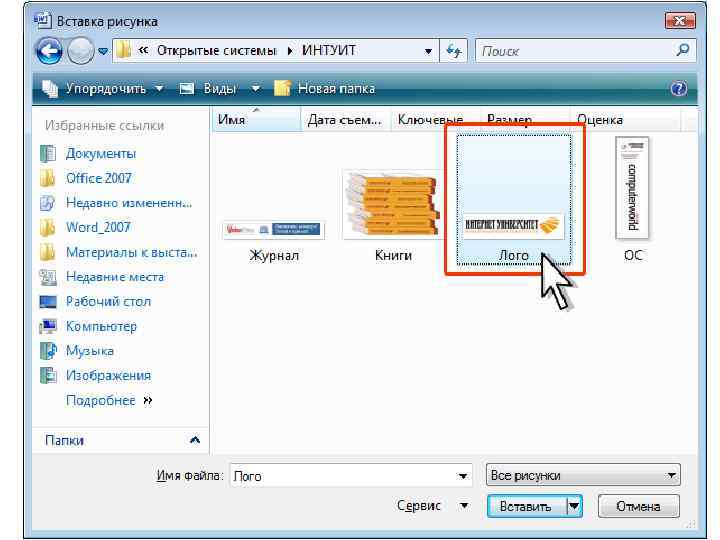The height and width of the screenshot is (540, 720).
Task: Sort by the Имя column header
Action: [x=256, y=120]
